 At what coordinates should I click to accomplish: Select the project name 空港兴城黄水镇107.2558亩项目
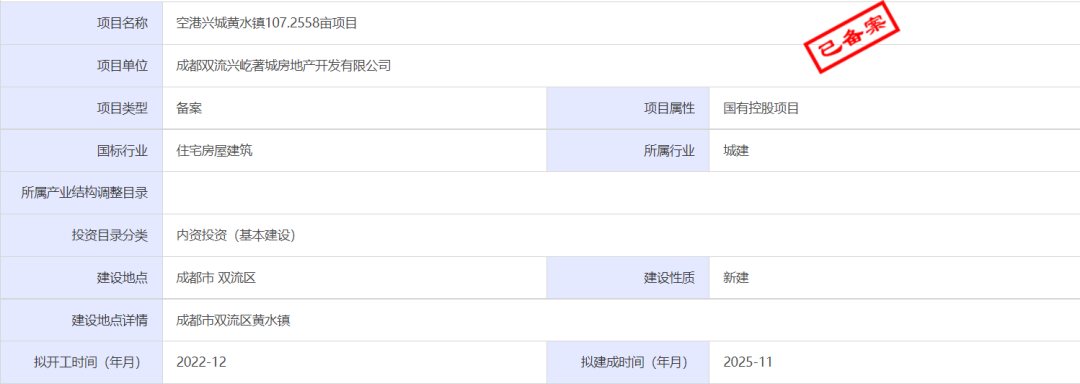pos(267,23)
